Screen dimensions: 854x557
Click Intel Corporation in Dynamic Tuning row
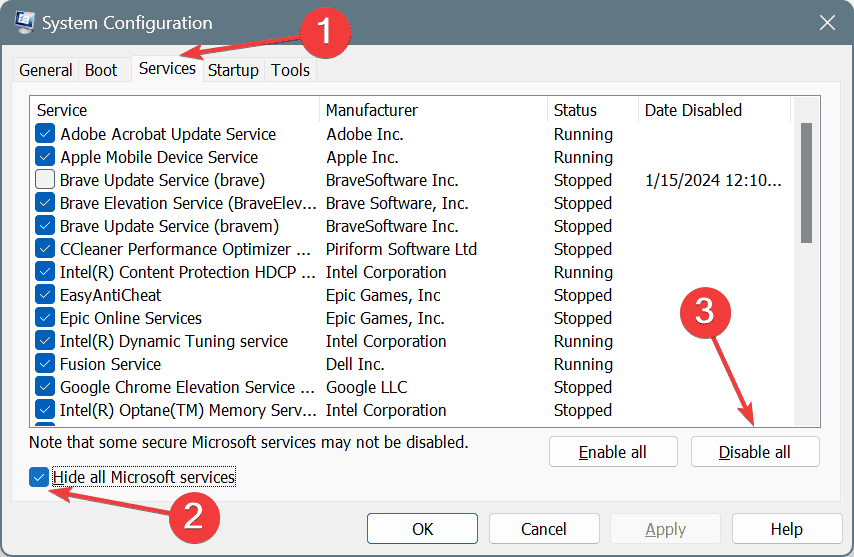point(386,341)
